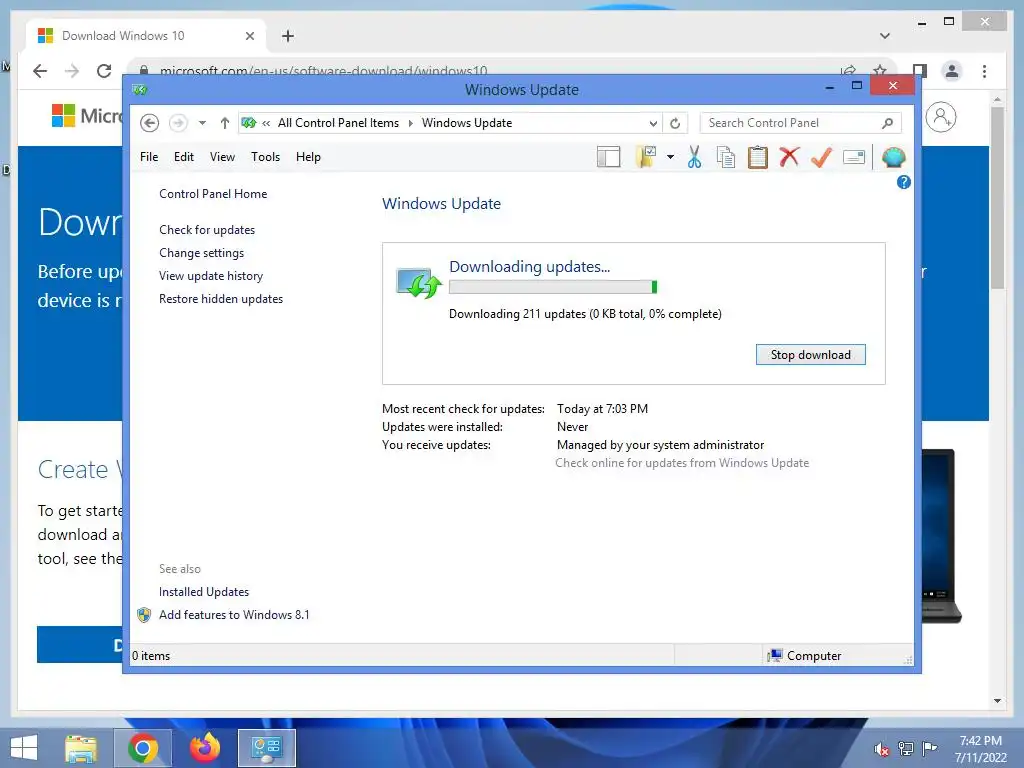The width and height of the screenshot is (1024, 768).
Task: Click the red X Delete toolbar icon
Action: pos(789,157)
